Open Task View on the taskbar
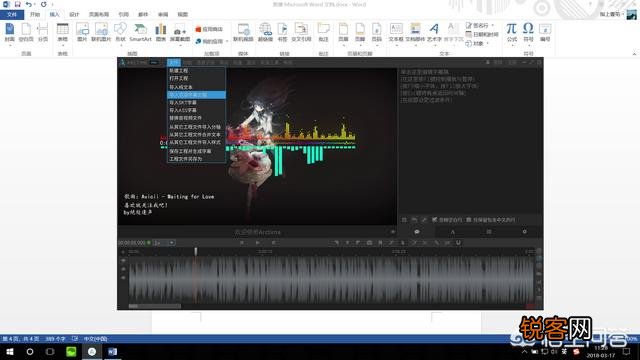The image size is (640, 360). [50, 351]
